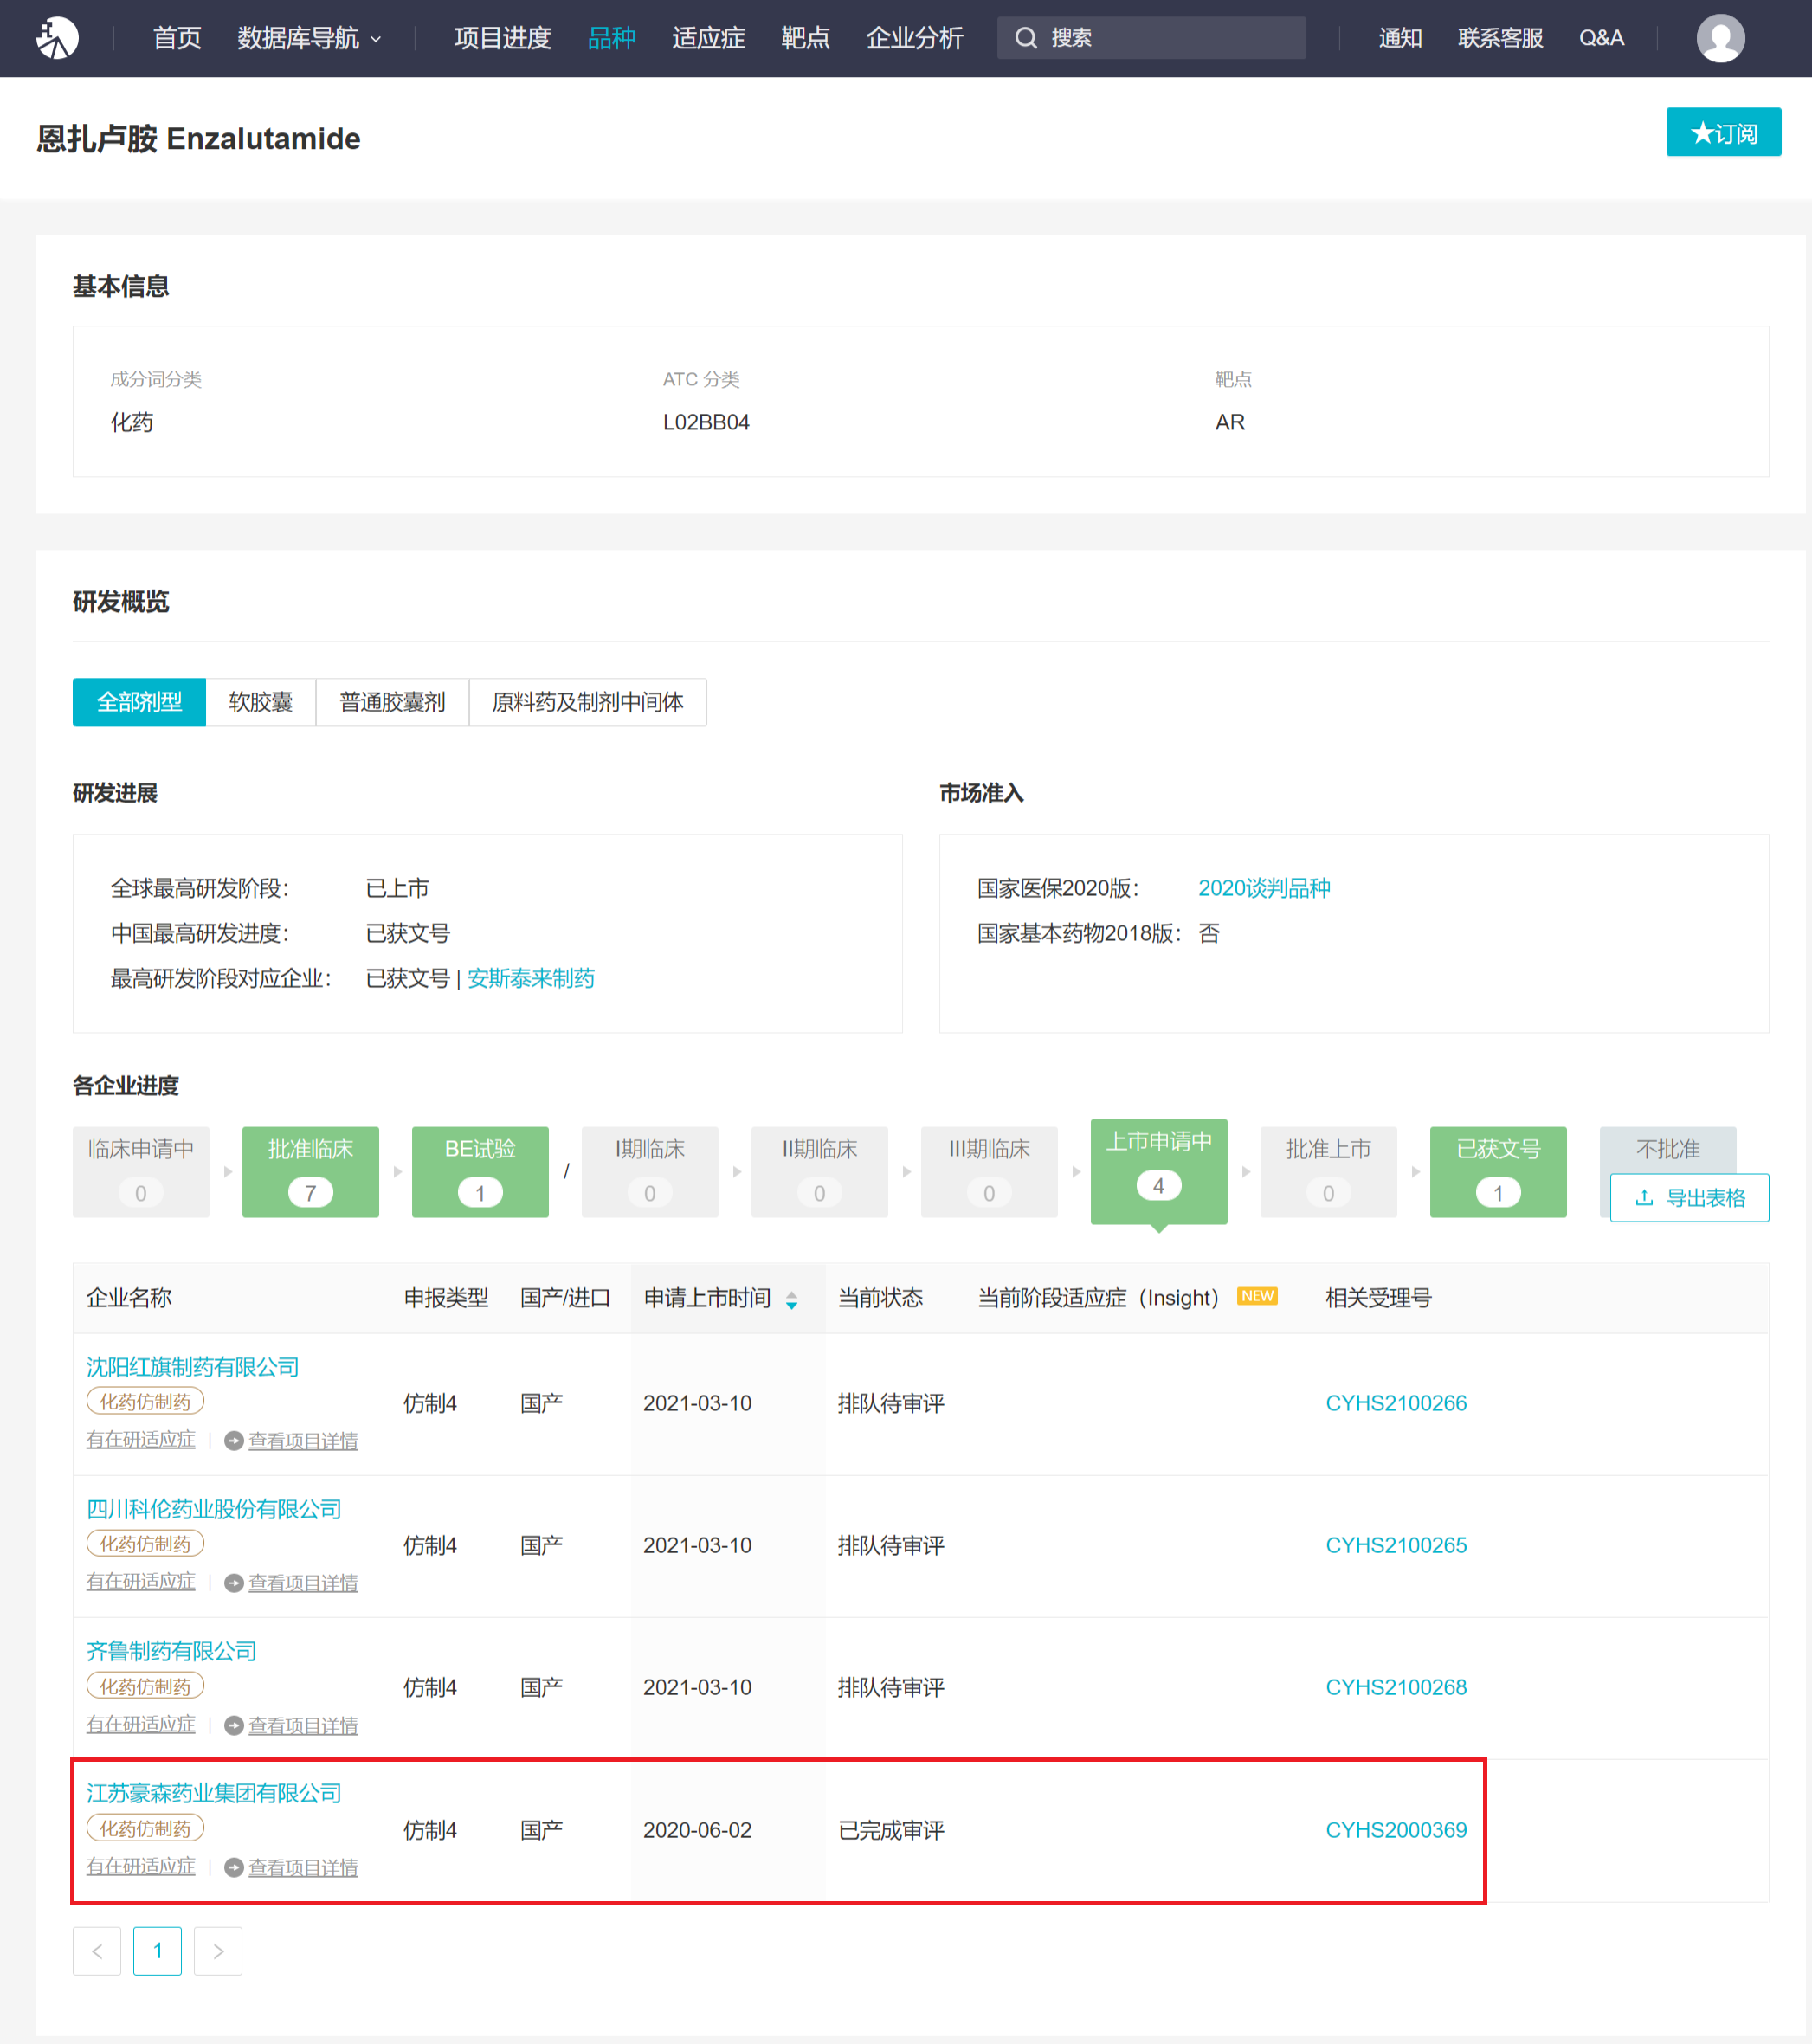Open 品种 navigation item
1812x2044 pixels.
(611, 38)
